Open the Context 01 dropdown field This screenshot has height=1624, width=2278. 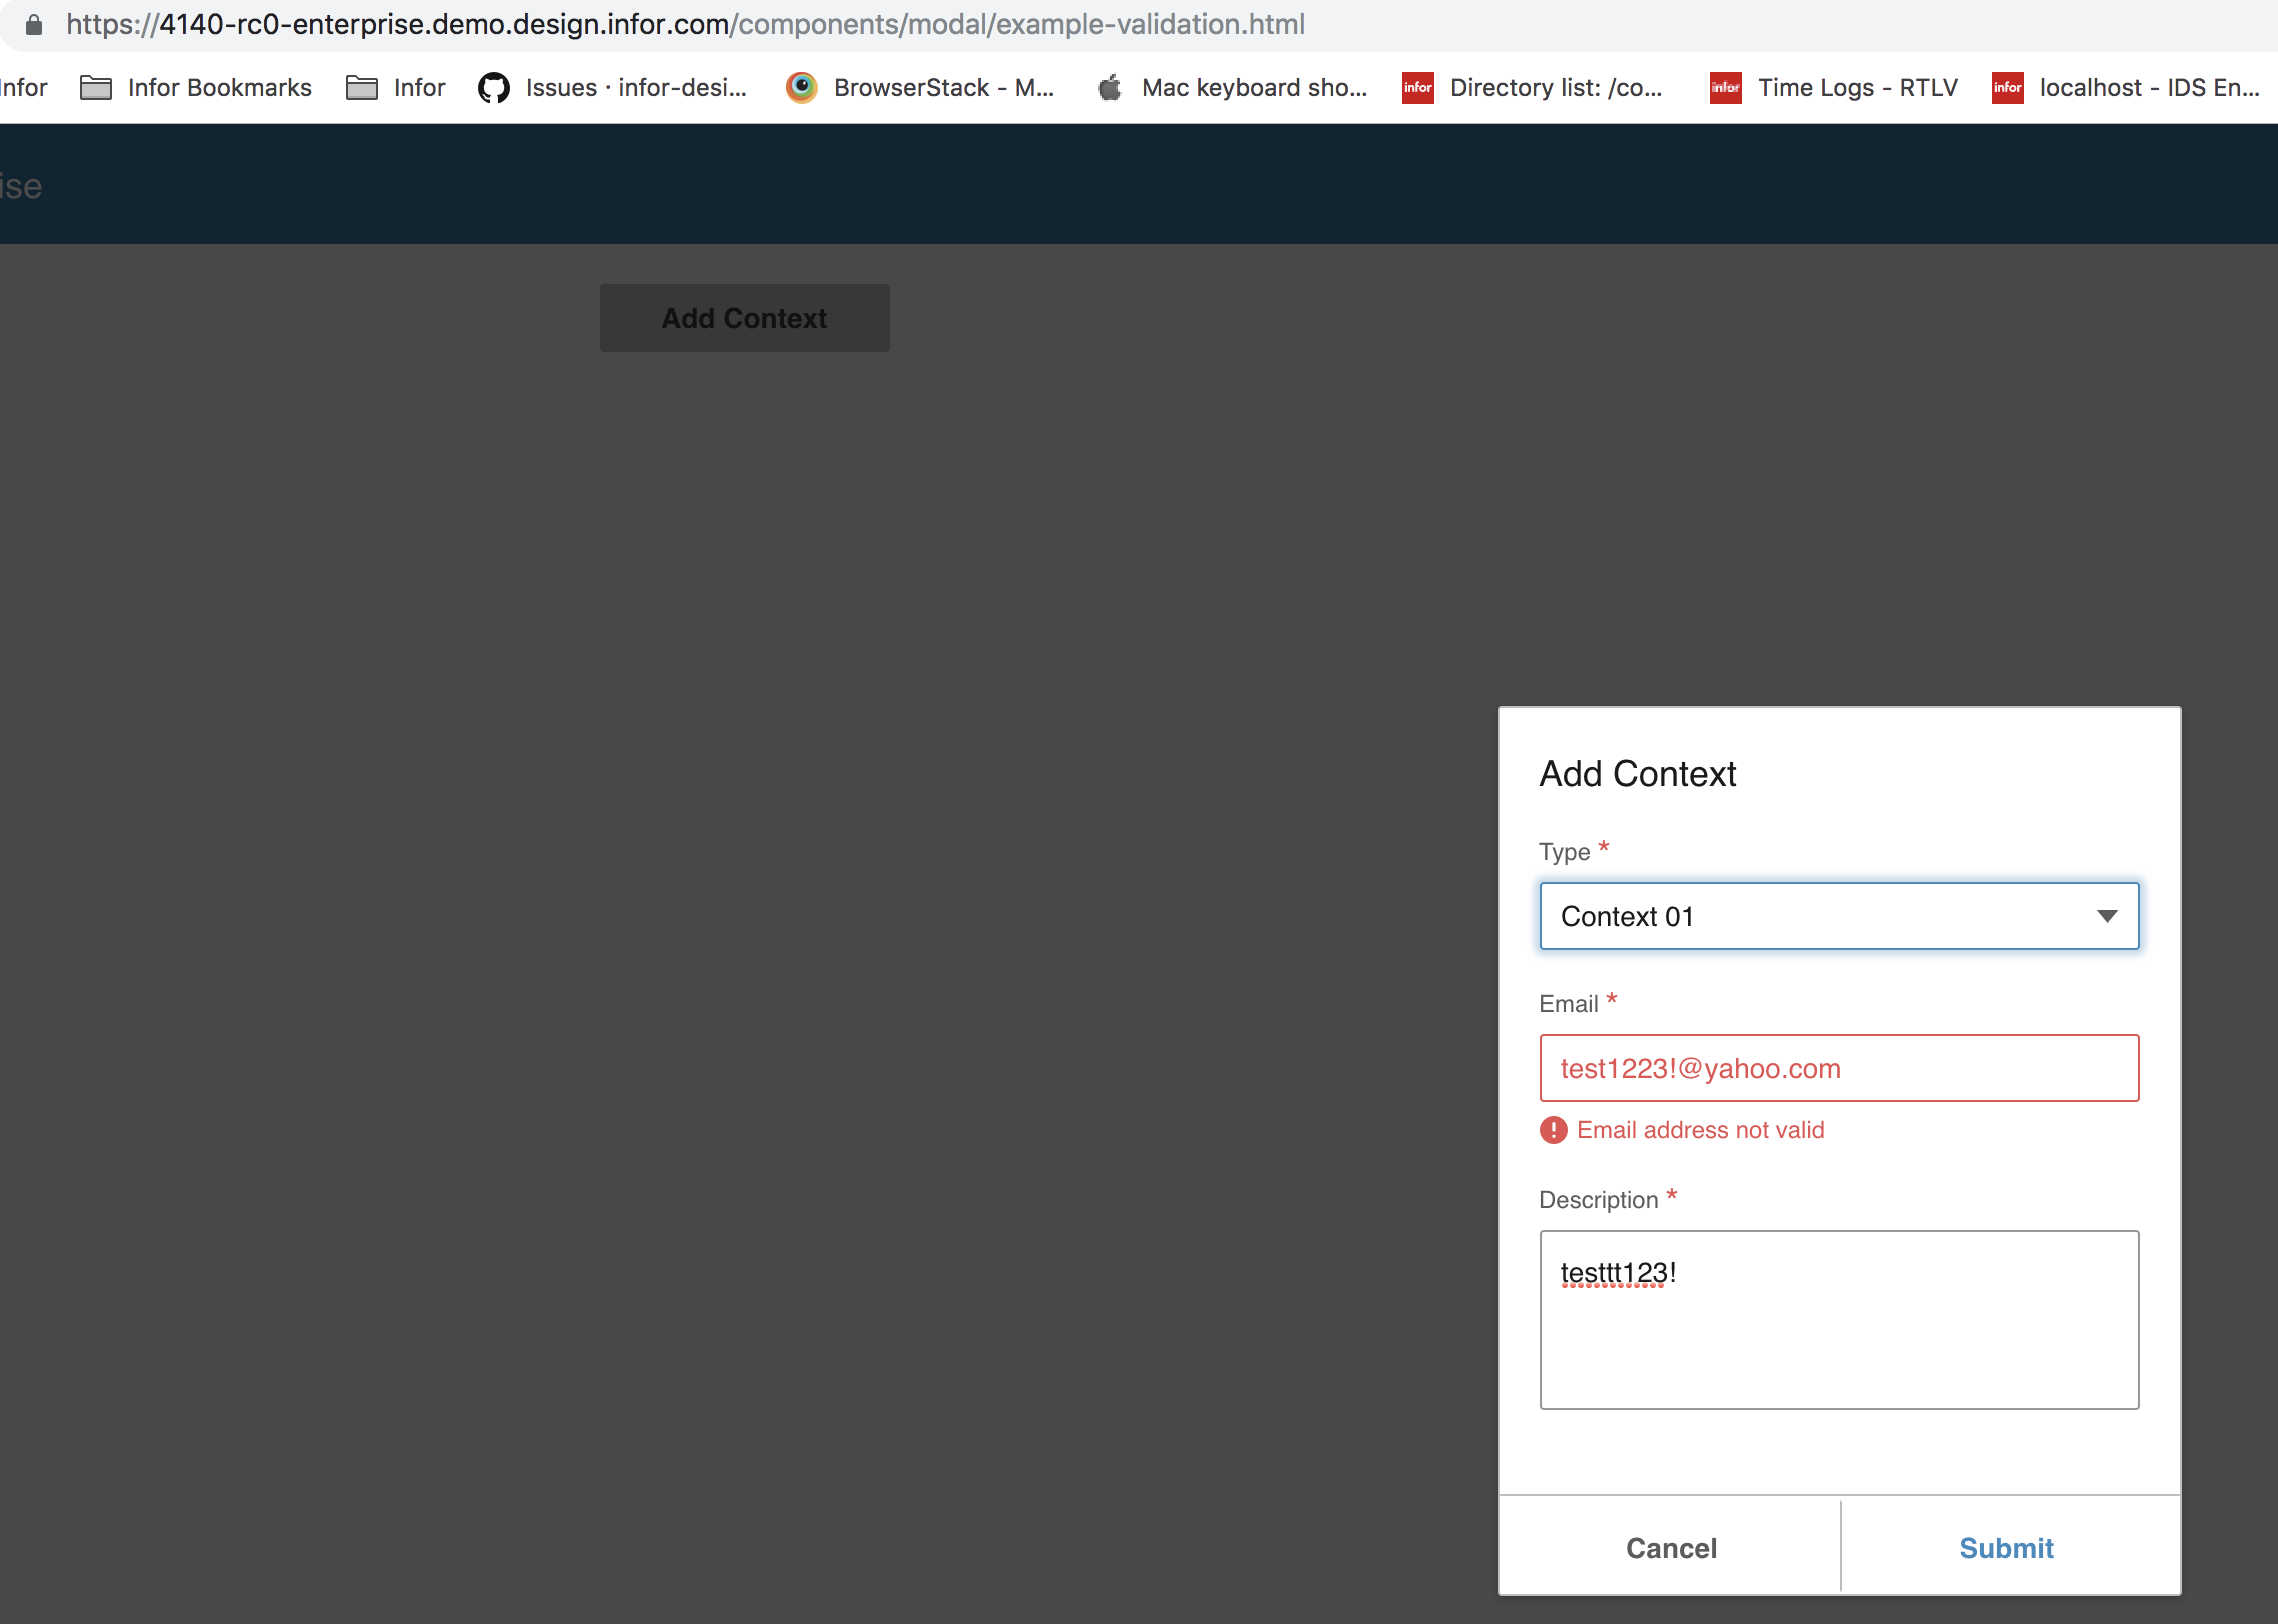click(1800, 916)
